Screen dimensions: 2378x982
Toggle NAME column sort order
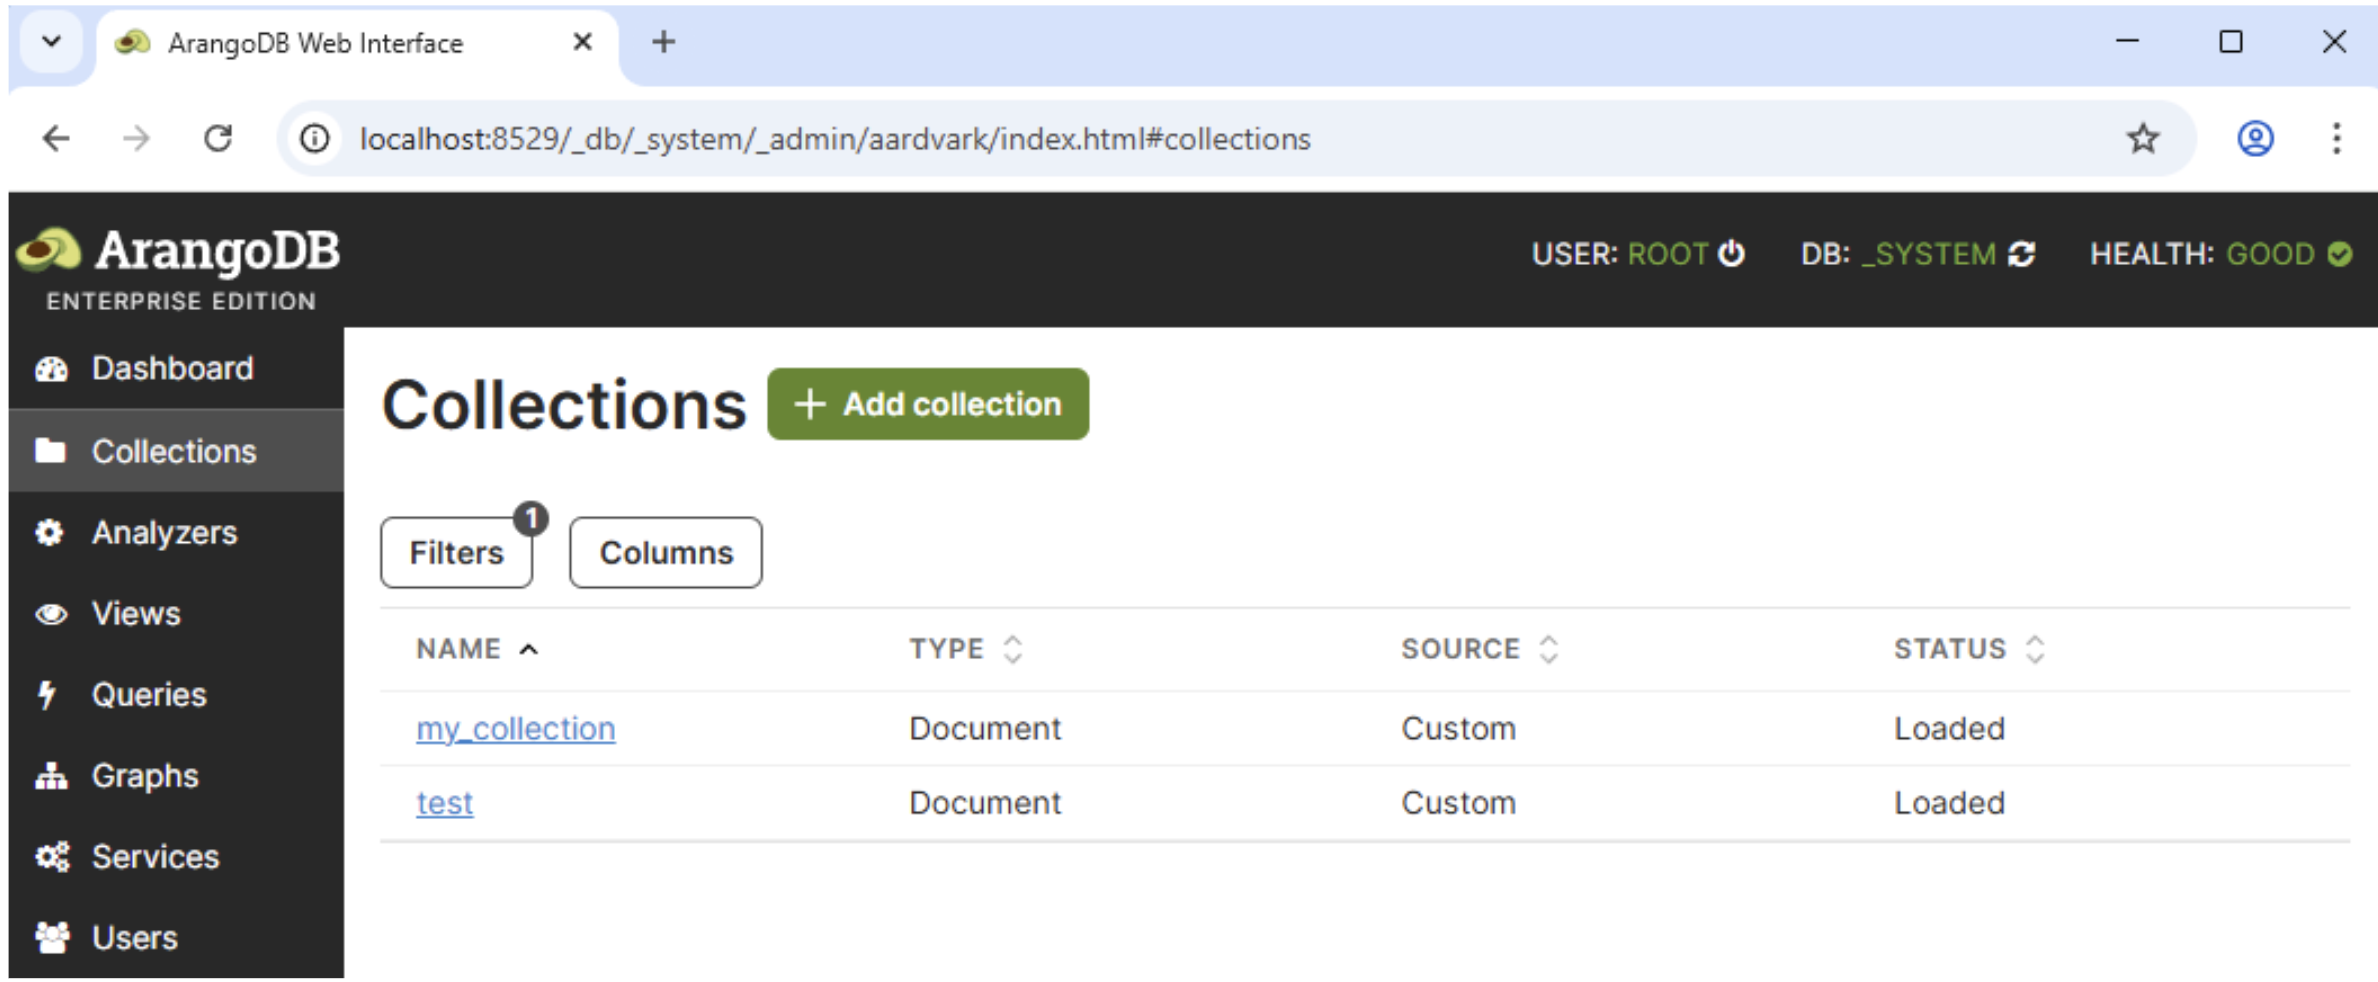[x=530, y=648]
